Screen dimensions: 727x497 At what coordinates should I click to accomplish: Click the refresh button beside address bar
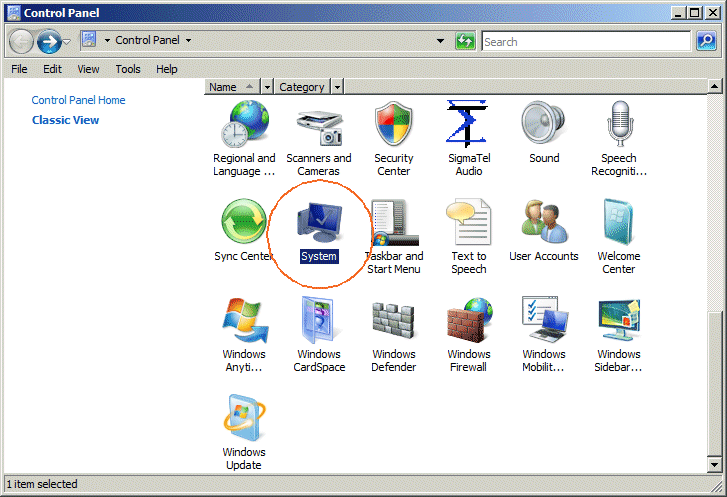pyautogui.click(x=465, y=41)
